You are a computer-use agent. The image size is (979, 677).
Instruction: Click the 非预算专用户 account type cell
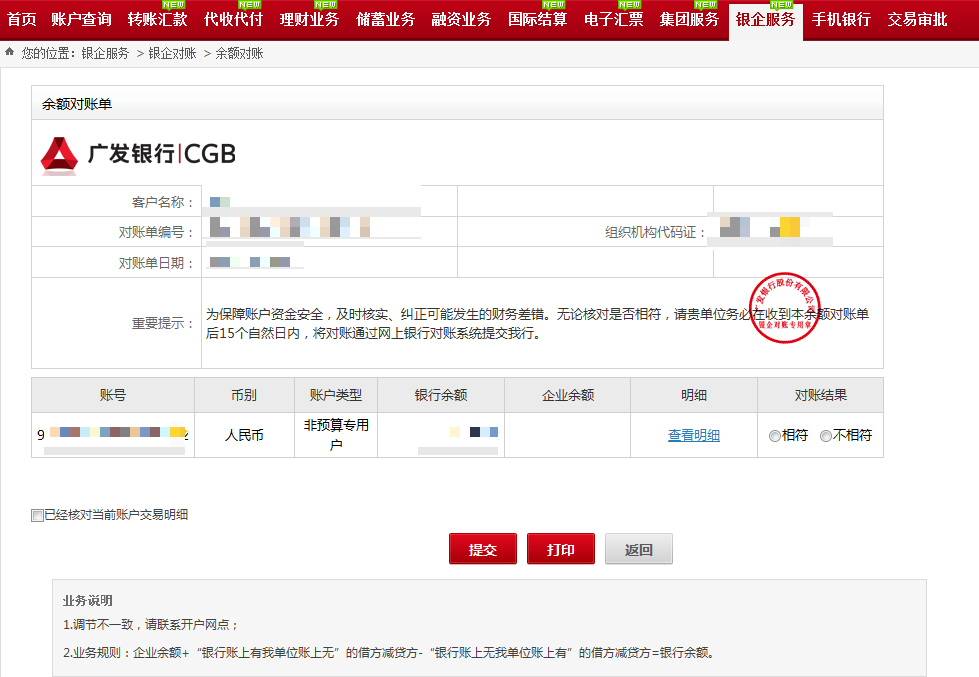336,435
